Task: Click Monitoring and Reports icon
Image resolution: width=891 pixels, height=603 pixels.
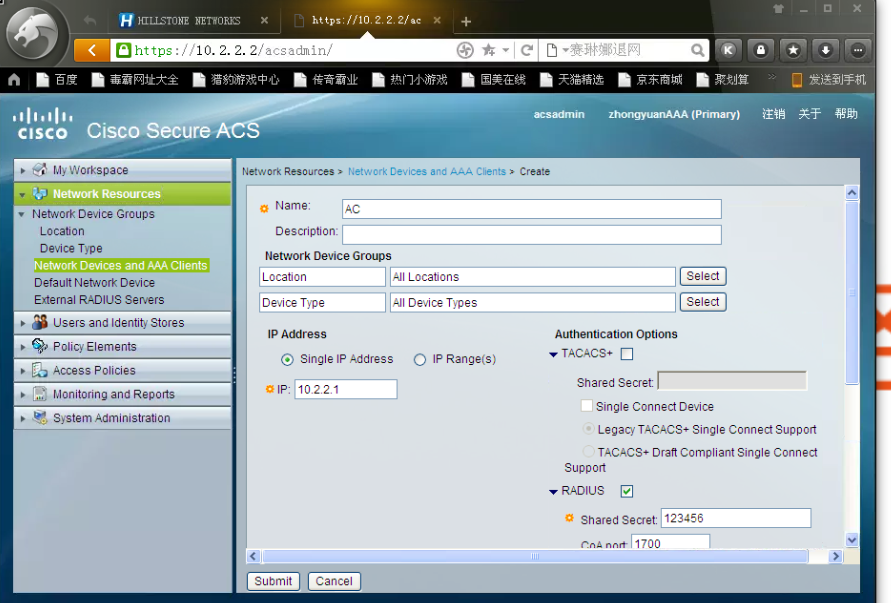Action: coord(40,393)
